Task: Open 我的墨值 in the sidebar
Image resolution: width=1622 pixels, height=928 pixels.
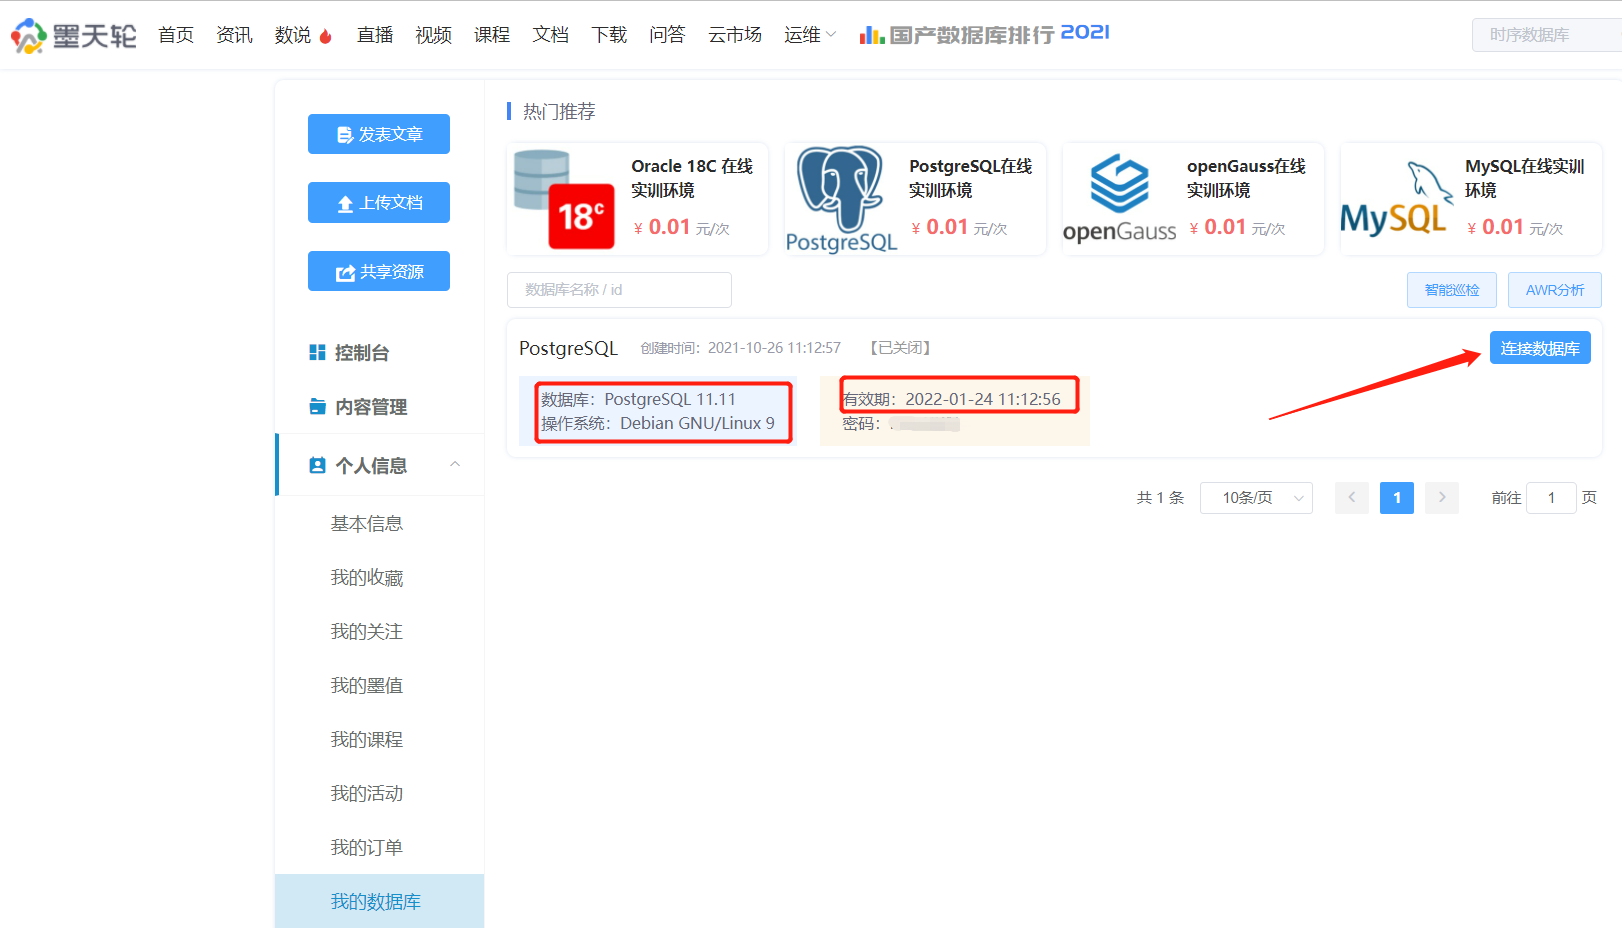Action: point(367,685)
